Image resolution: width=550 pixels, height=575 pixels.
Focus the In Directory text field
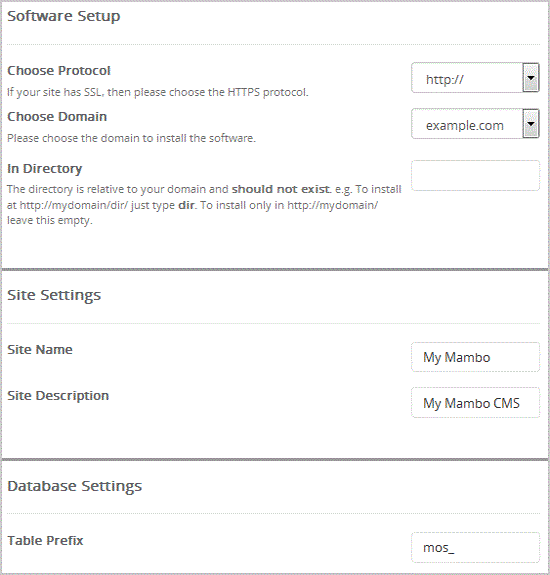(x=475, y=175)
